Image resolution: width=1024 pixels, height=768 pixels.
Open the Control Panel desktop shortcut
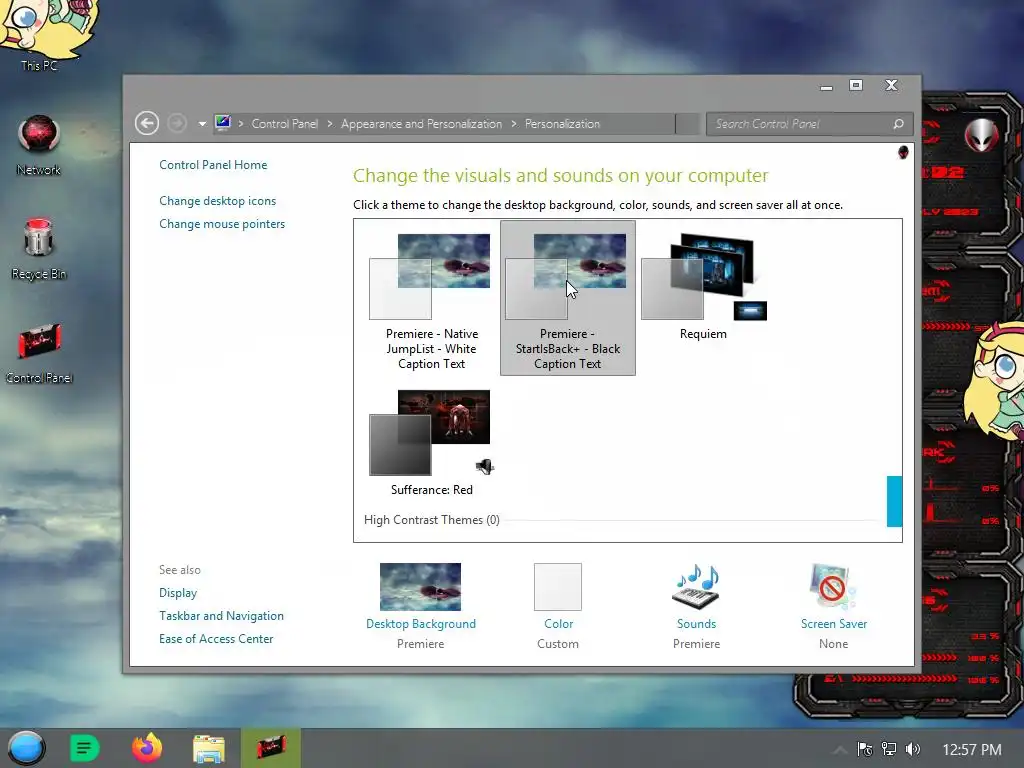39,353
